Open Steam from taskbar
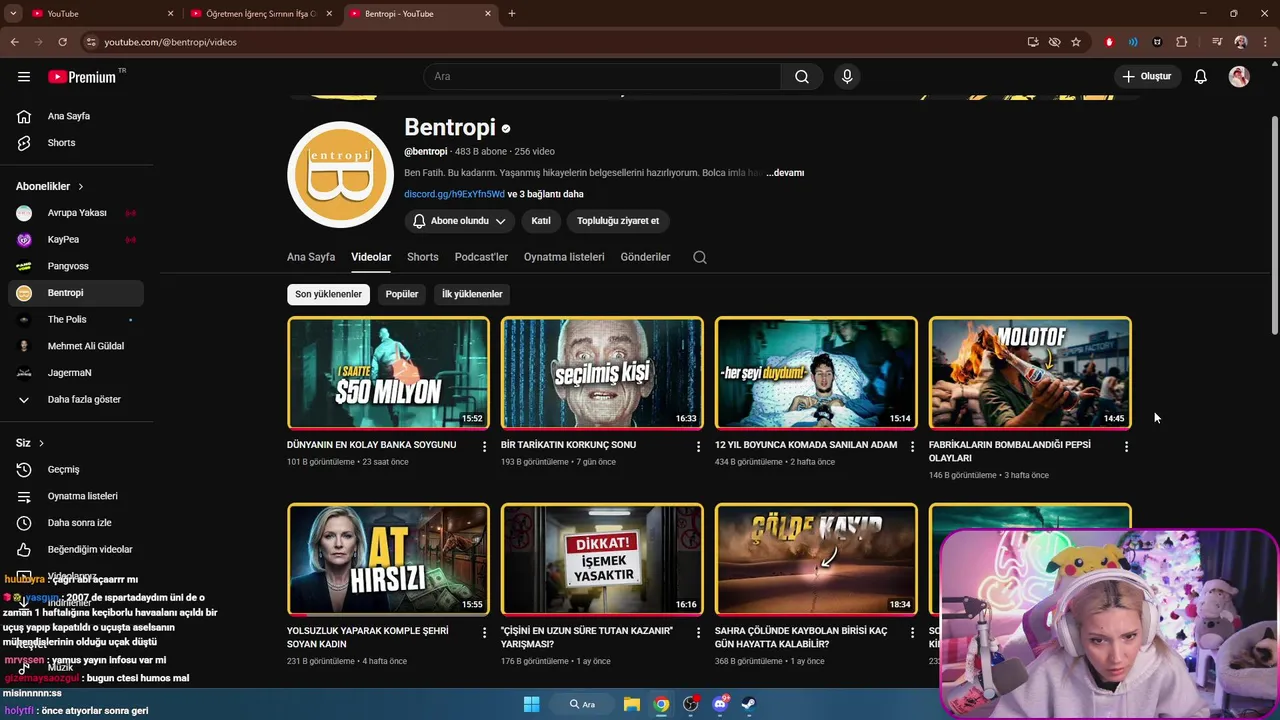1280x720 pixels. (748, 704)
